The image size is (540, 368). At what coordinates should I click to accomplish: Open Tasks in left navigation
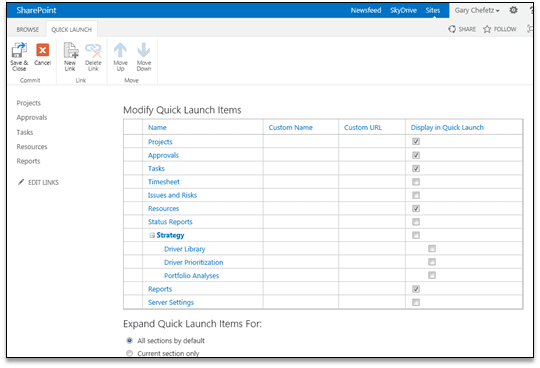click(x=25, y=132)
